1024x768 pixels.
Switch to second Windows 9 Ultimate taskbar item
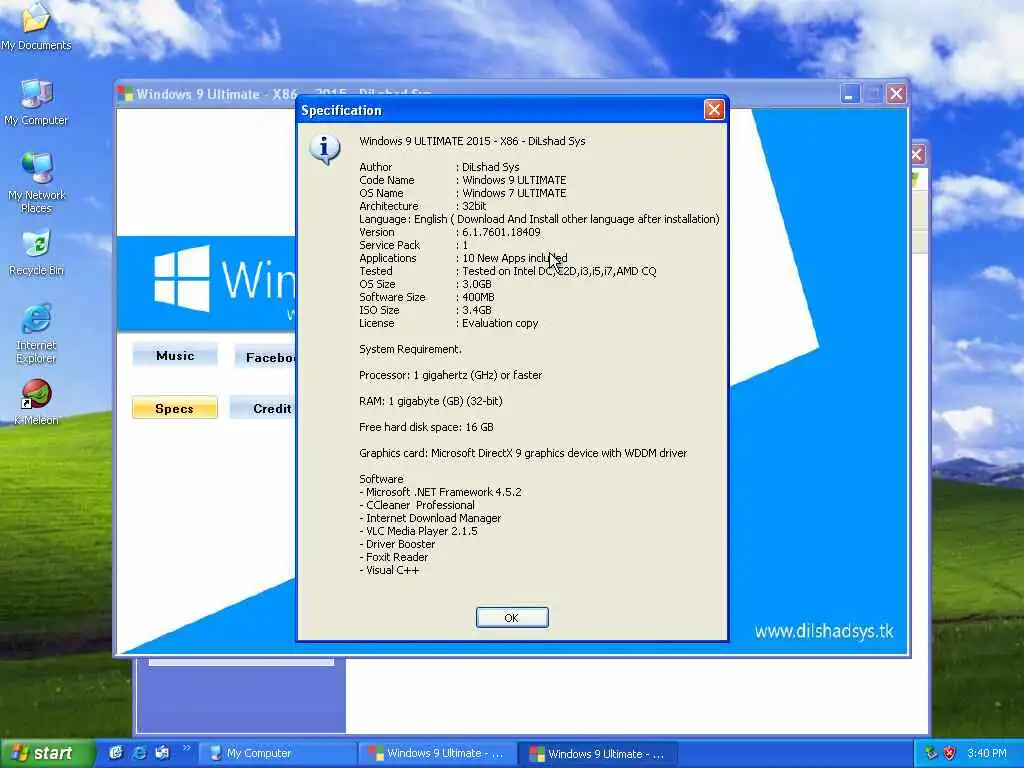tap(598, 754)
